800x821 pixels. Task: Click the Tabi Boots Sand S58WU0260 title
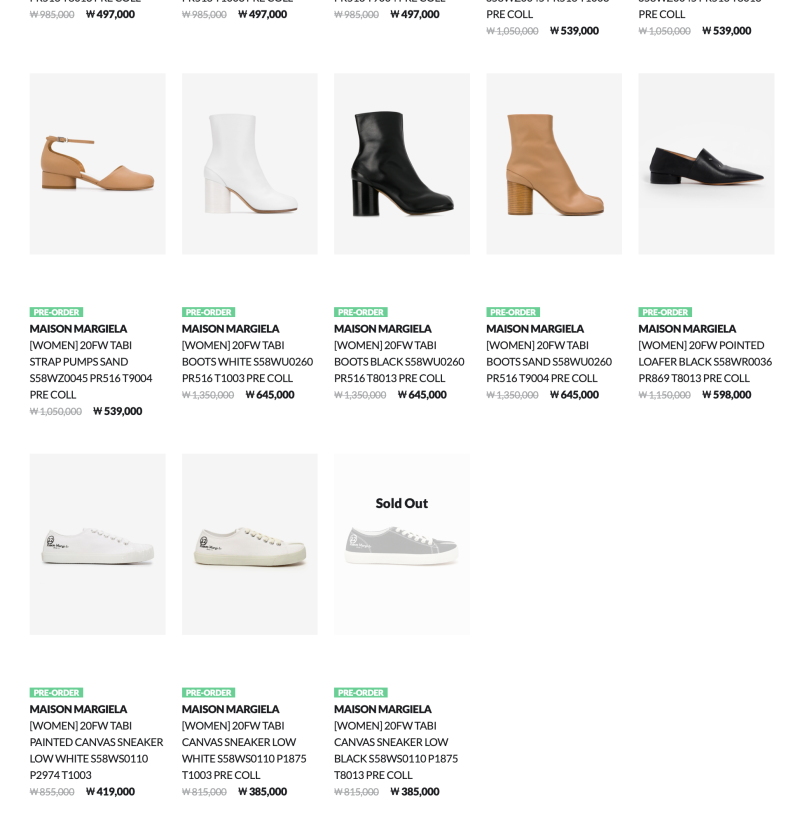(549, 362)
